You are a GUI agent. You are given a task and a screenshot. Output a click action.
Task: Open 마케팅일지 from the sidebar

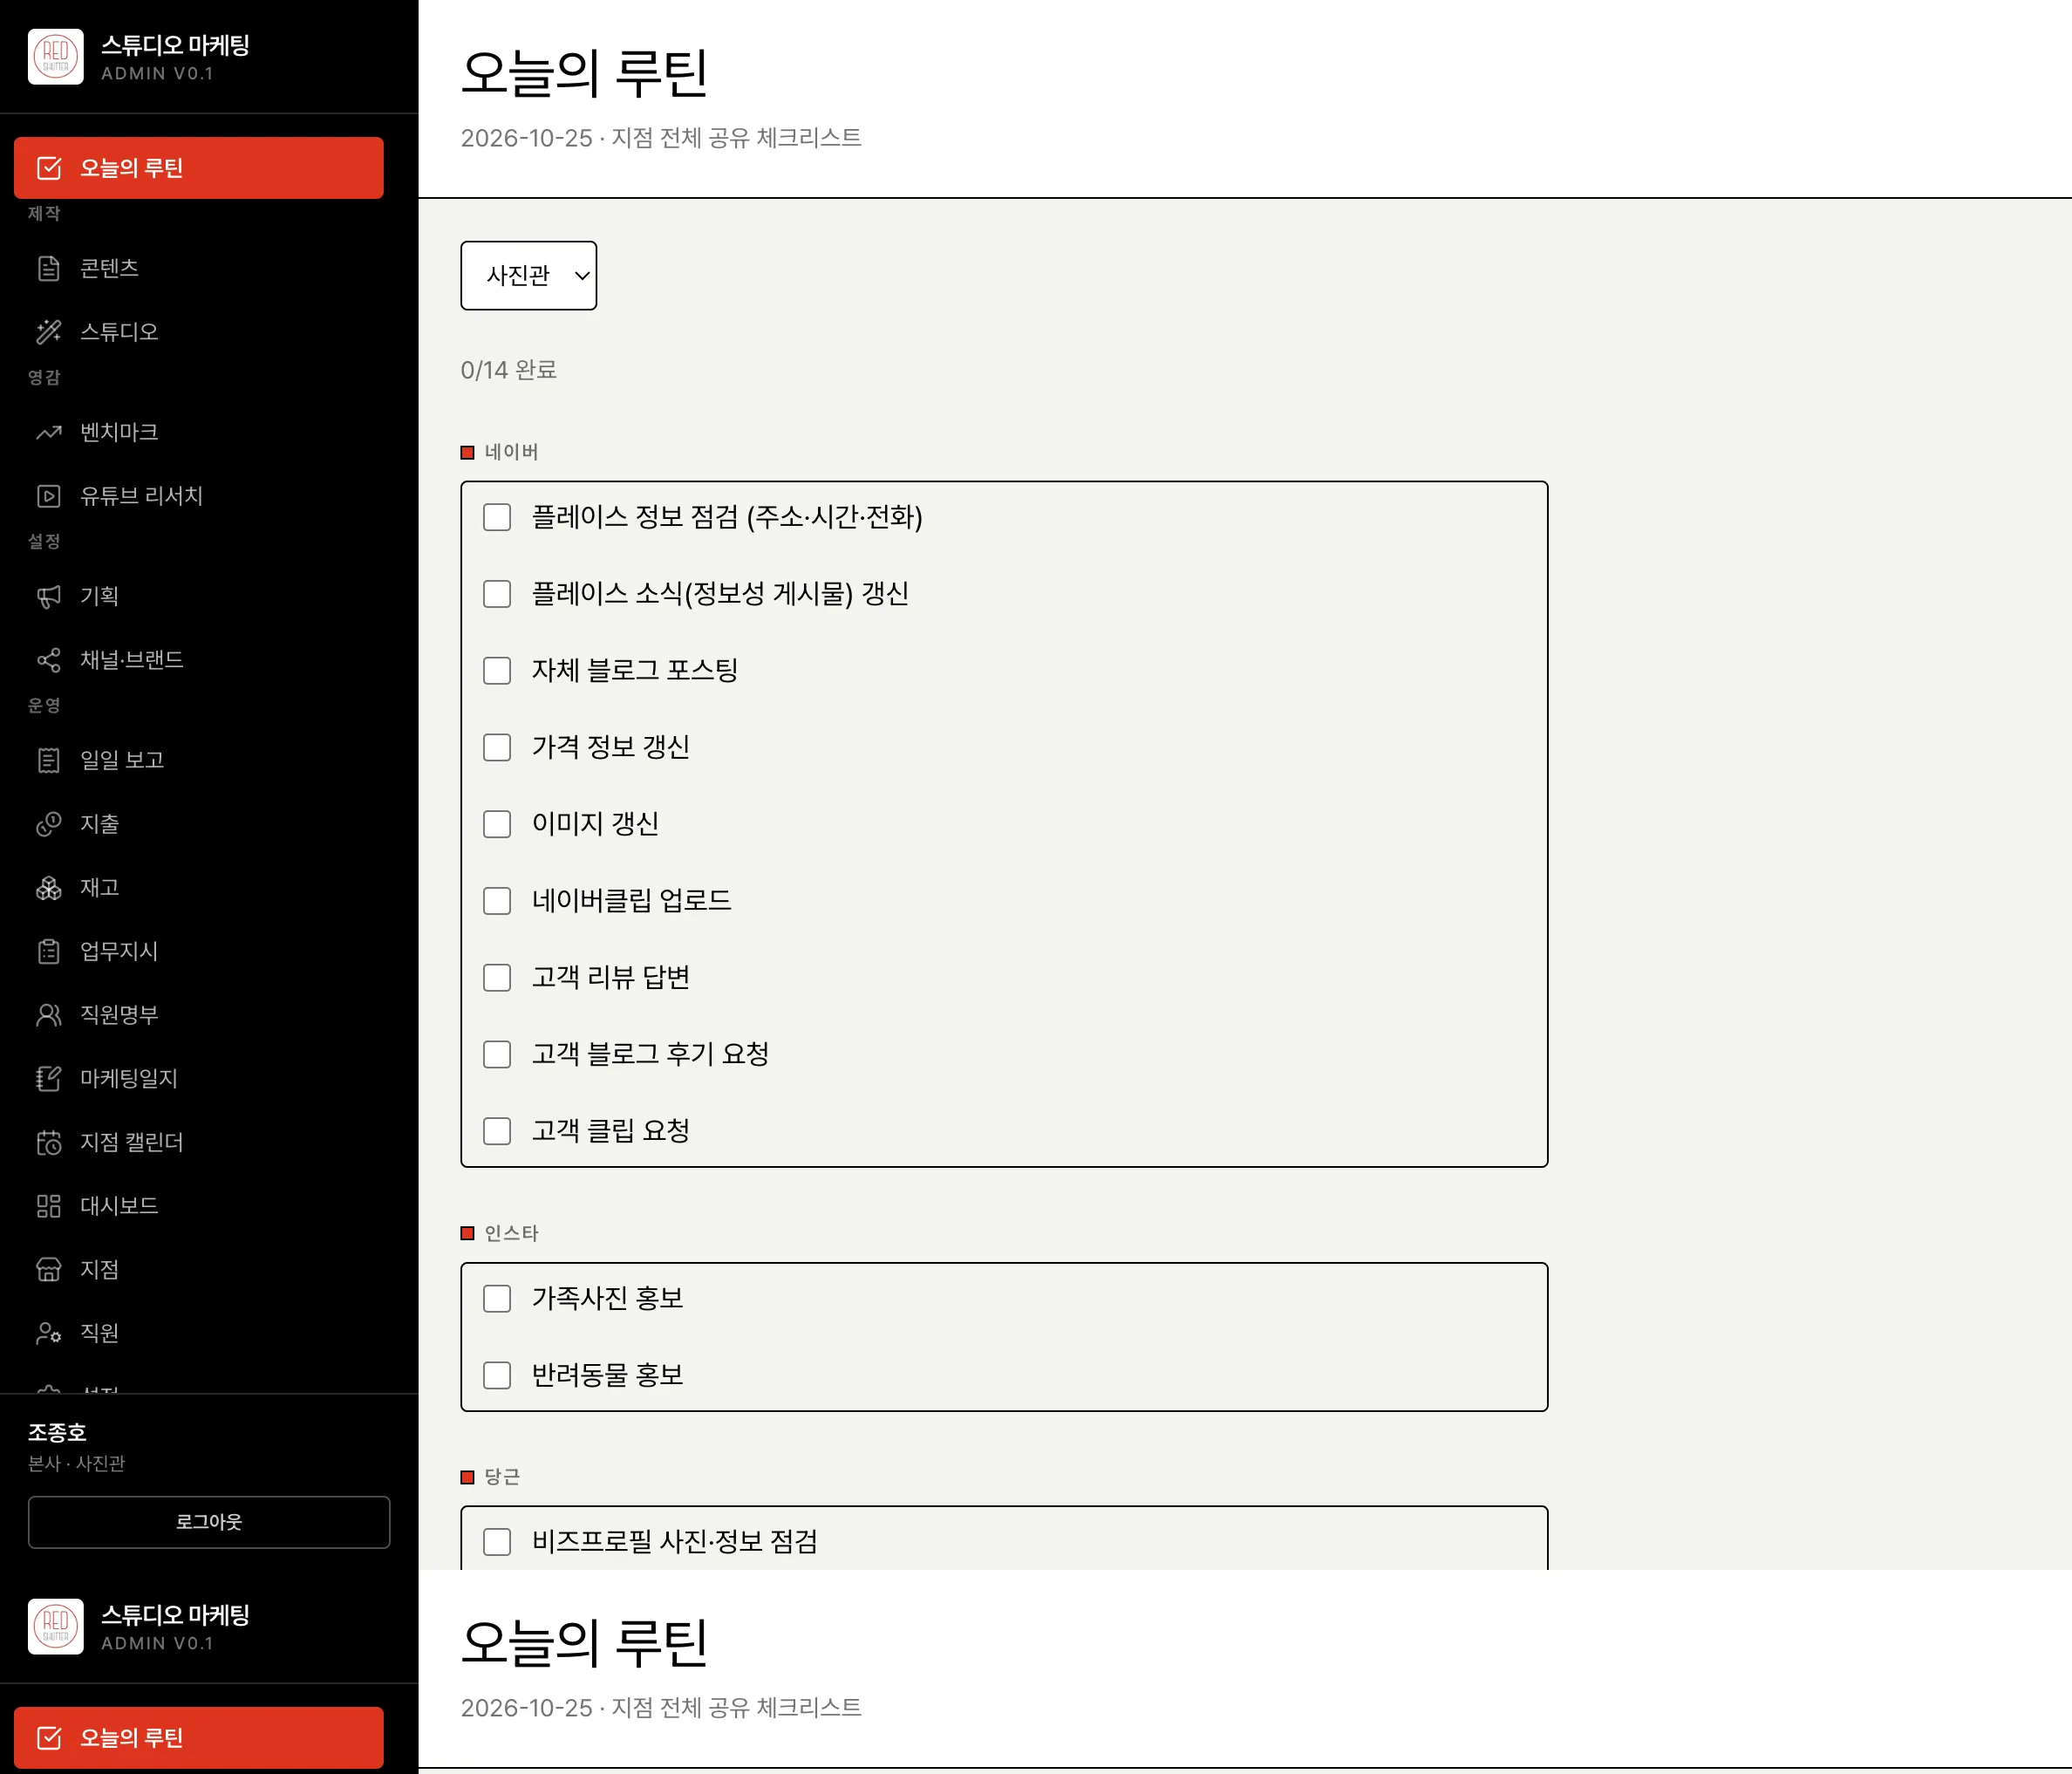(x=199, y=1079)
